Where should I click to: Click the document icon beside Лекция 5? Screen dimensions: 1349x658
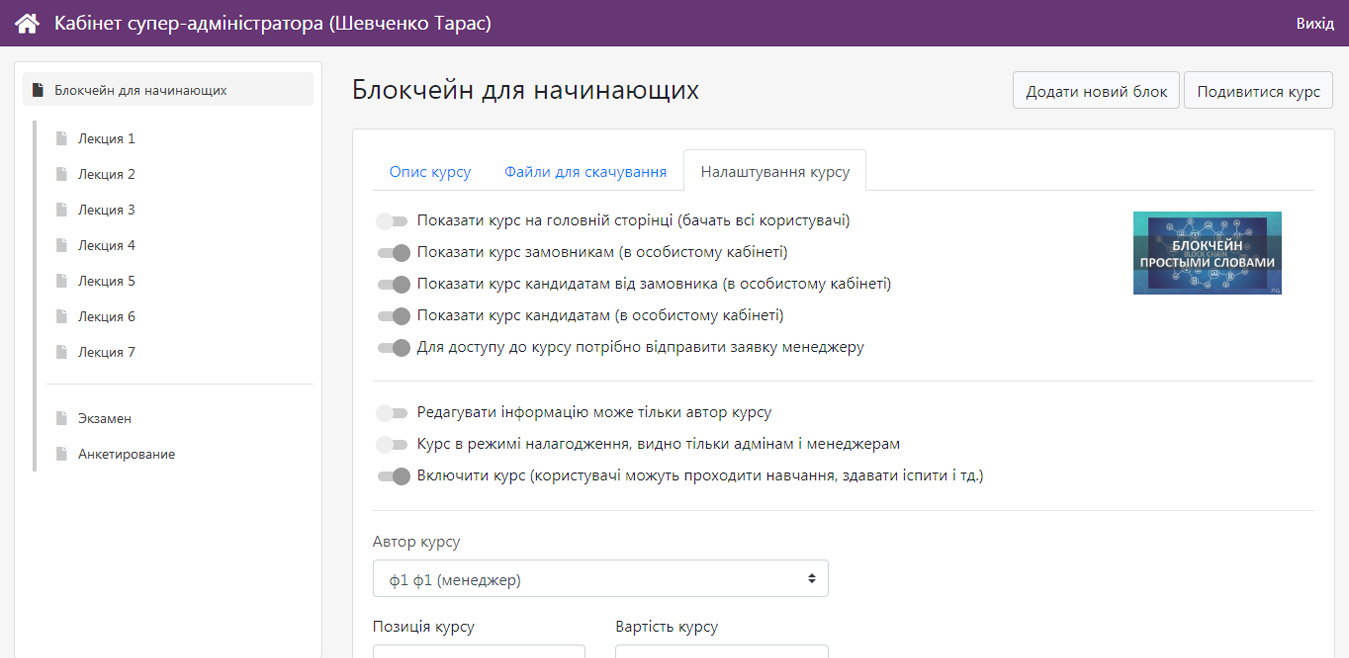tap(62, 281)
